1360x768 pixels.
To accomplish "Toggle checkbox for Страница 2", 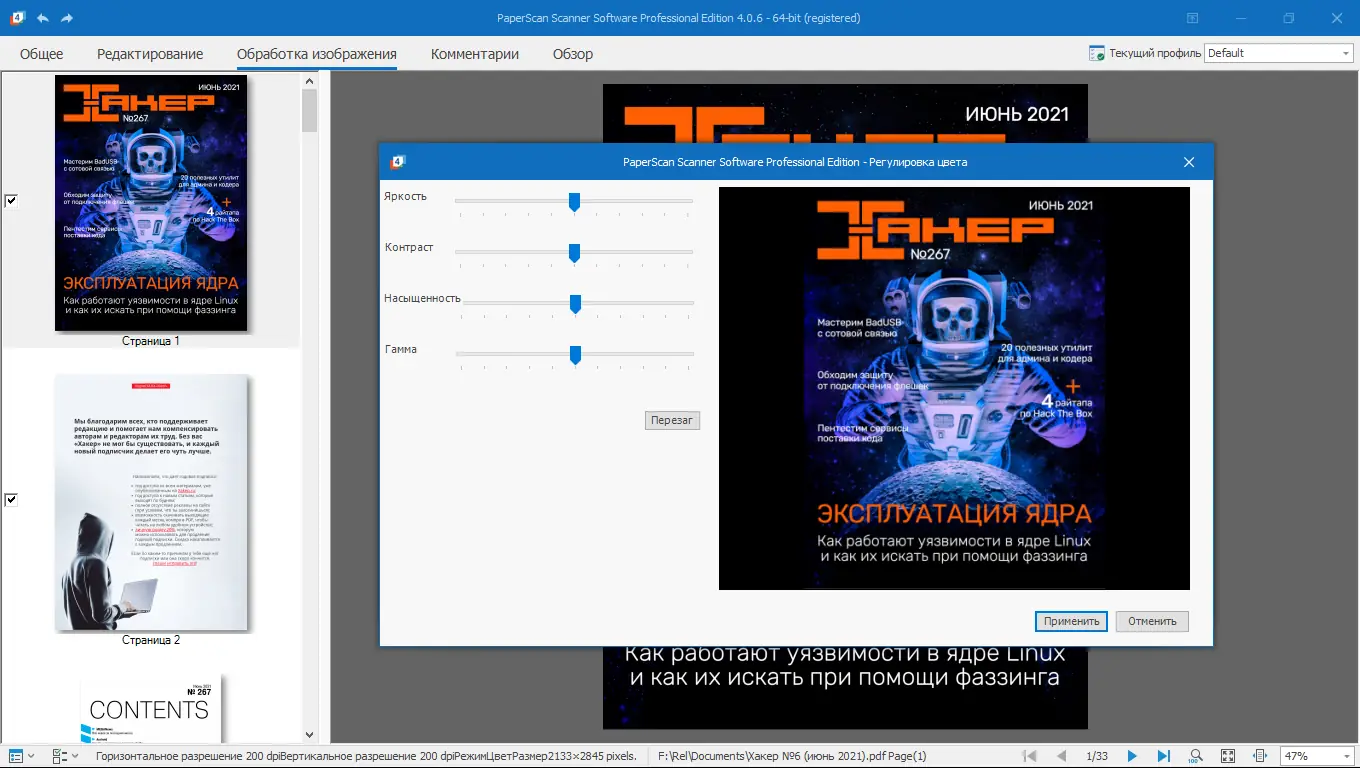I will [11, 500].
